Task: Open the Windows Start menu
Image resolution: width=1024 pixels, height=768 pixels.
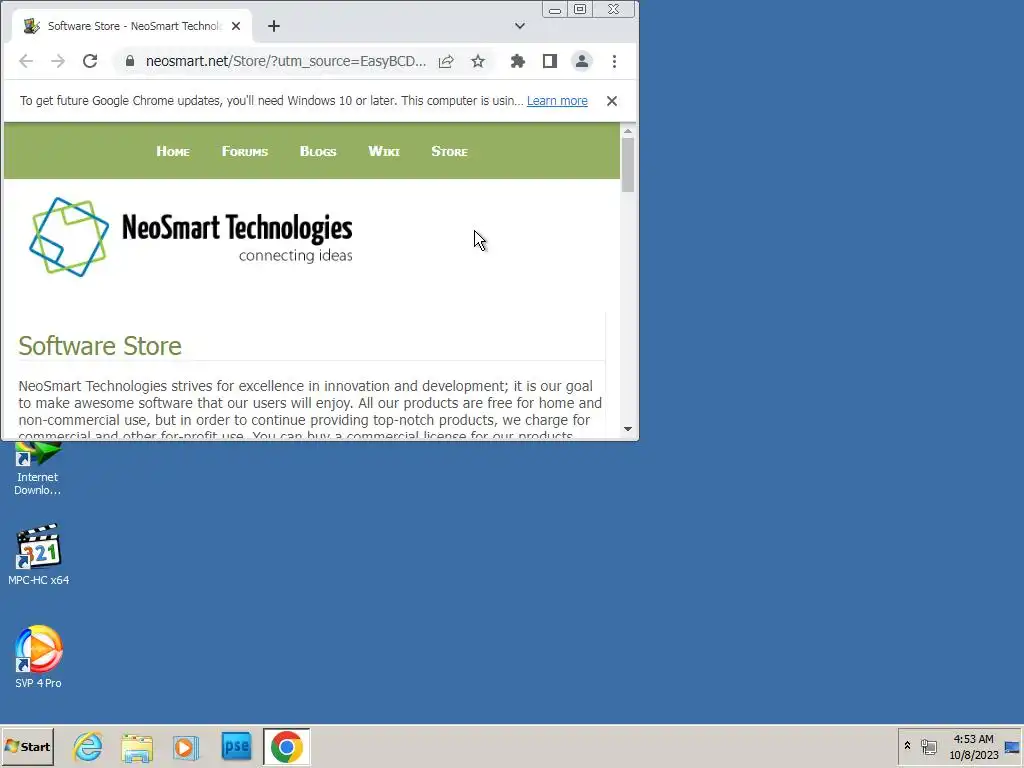Action: click(27, 747)
